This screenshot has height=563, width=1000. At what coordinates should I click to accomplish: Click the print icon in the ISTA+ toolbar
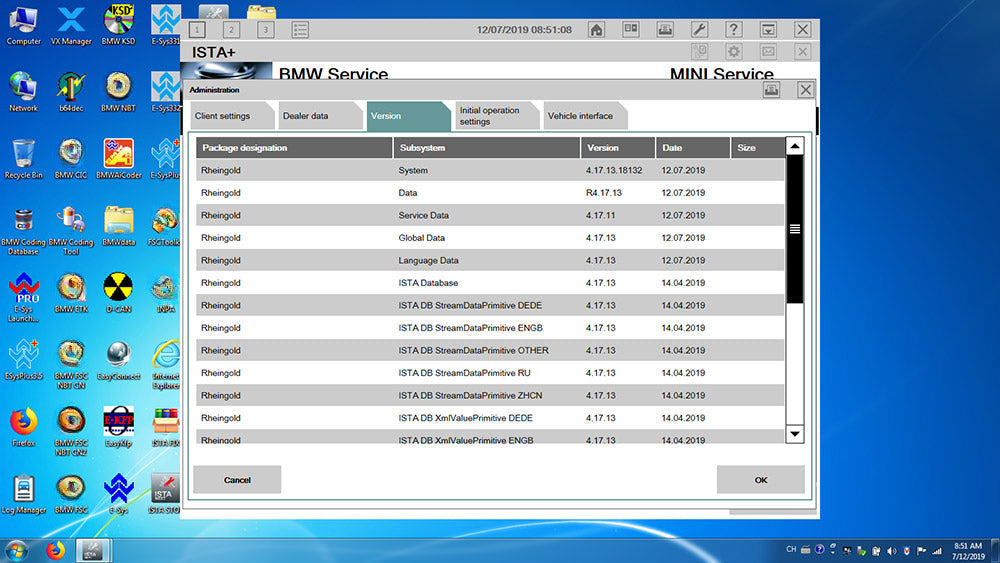[664, 30]
